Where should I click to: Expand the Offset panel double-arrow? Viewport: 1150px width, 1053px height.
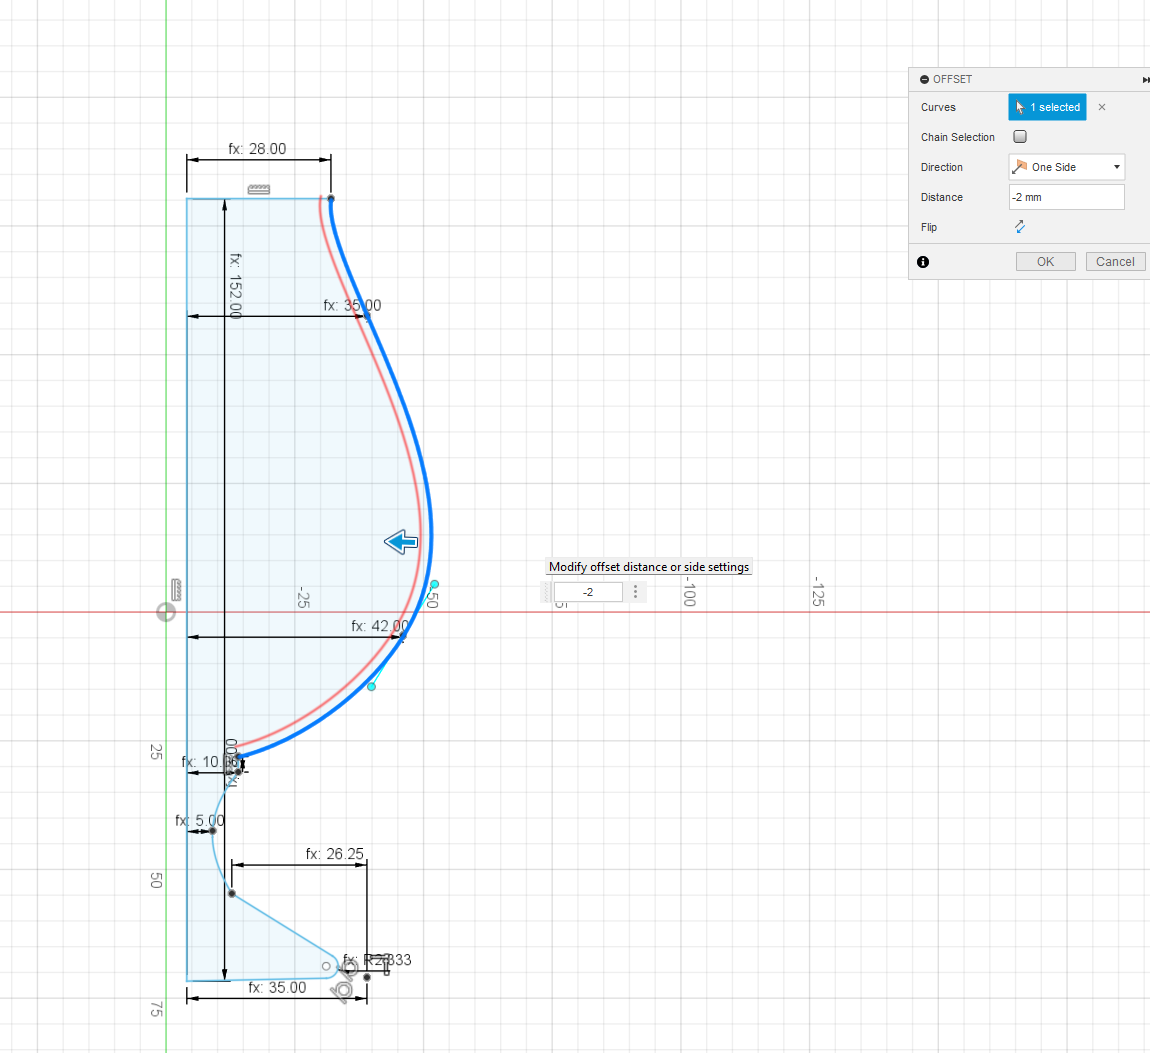tap(1145, 80)
